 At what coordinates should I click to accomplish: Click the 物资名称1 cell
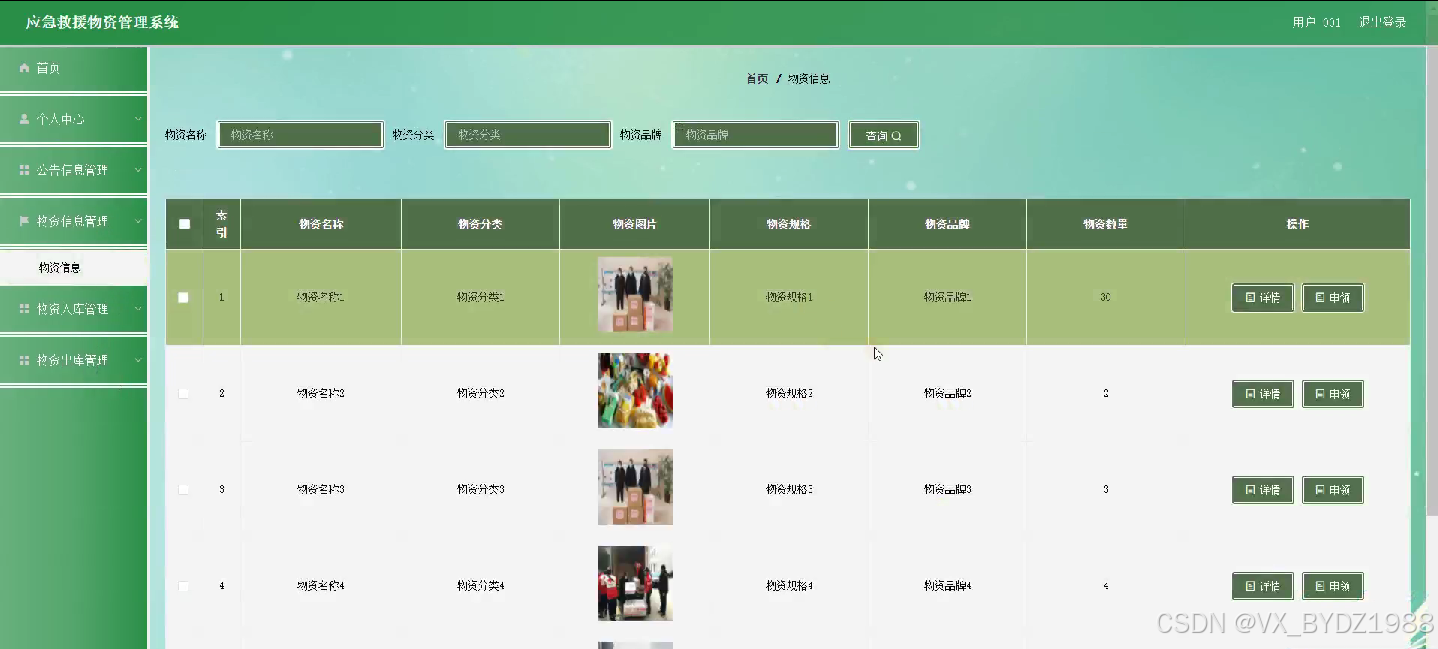[x=321, y=297]
